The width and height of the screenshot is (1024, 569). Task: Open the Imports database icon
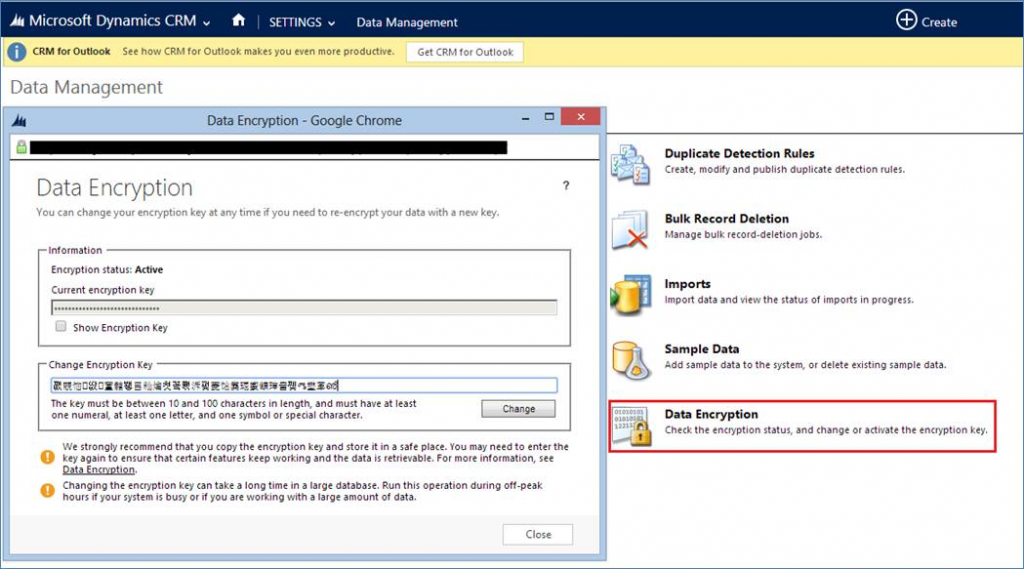tap(630, 295)
